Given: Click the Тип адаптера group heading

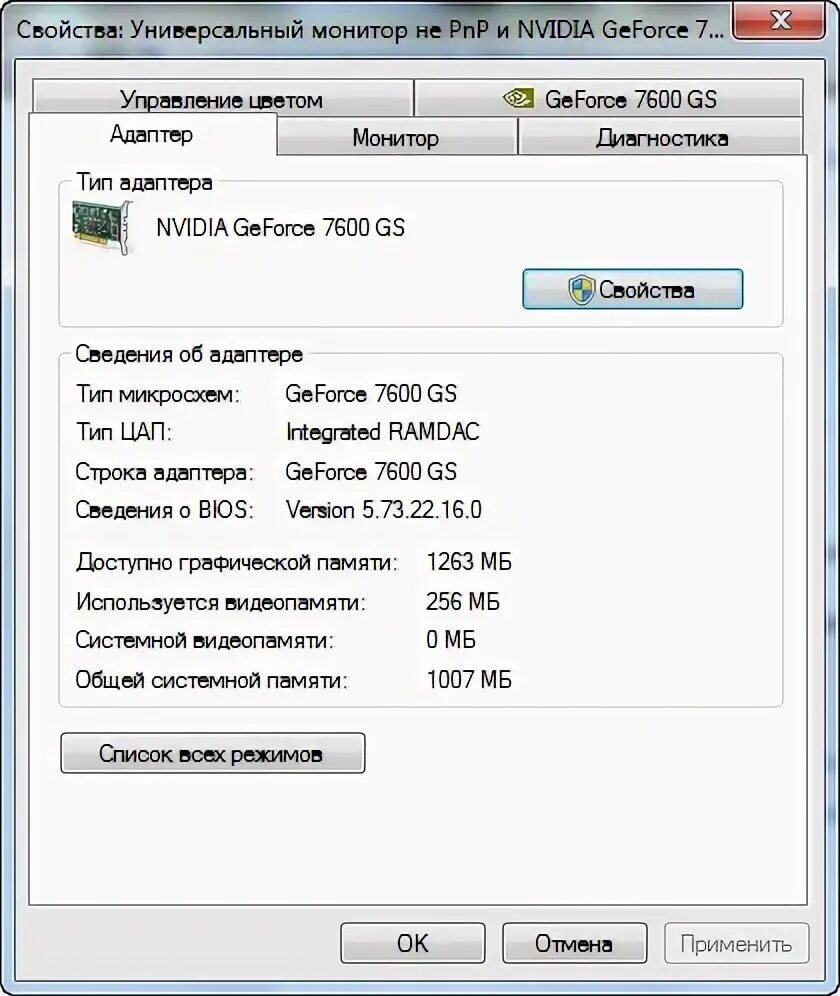Looking at the screenshot, I should [x=144, y=182].
